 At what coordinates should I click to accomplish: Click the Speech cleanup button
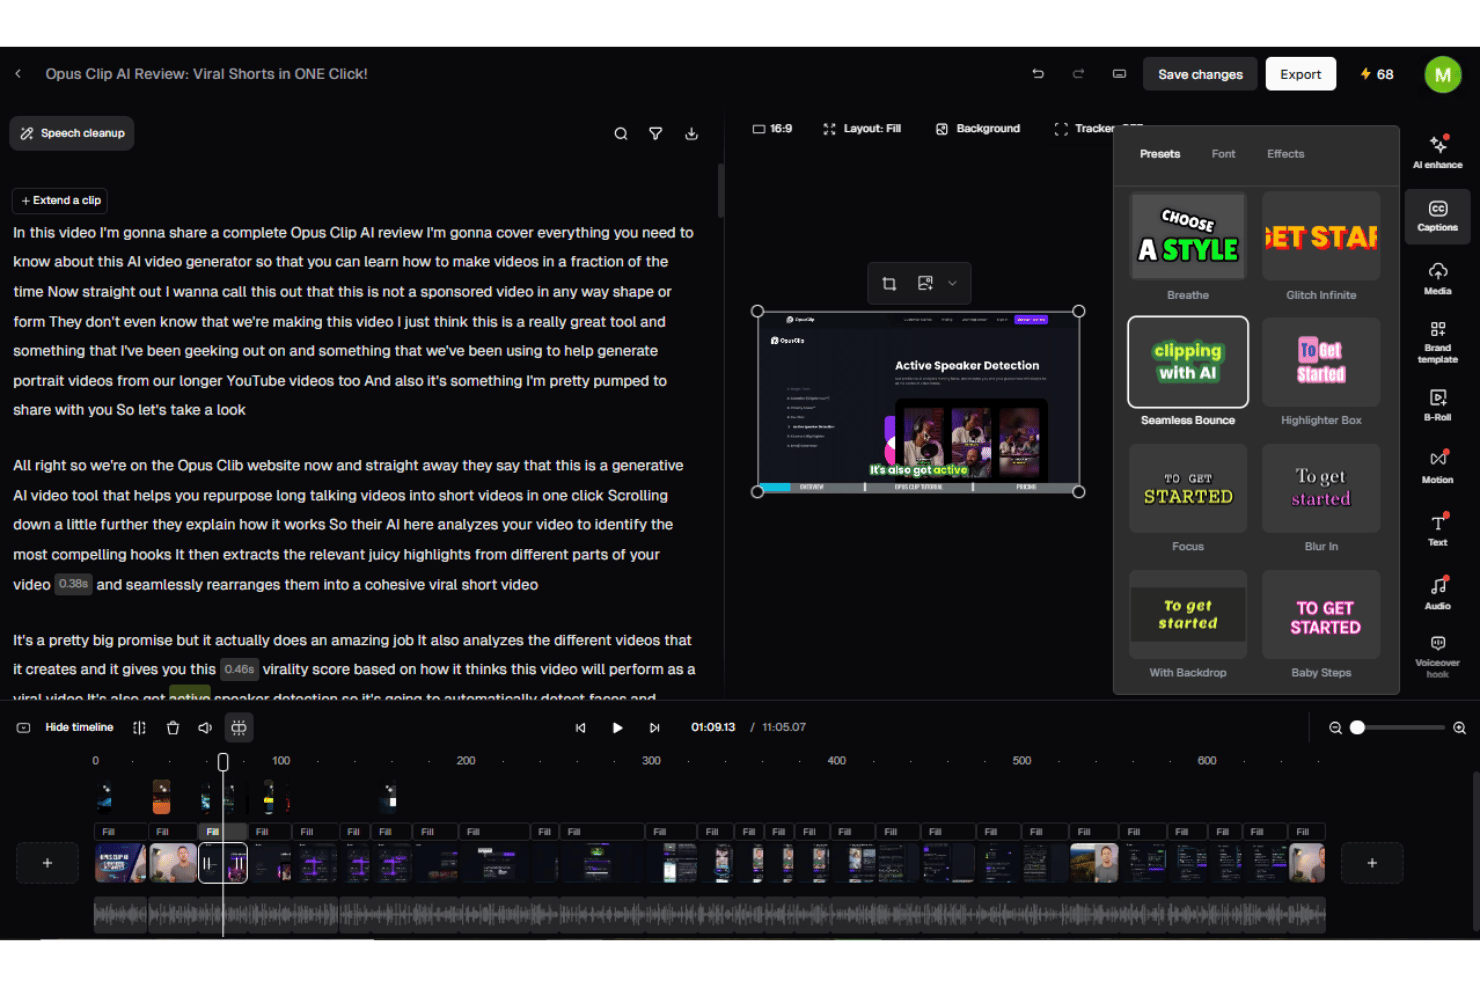[72, 133]
